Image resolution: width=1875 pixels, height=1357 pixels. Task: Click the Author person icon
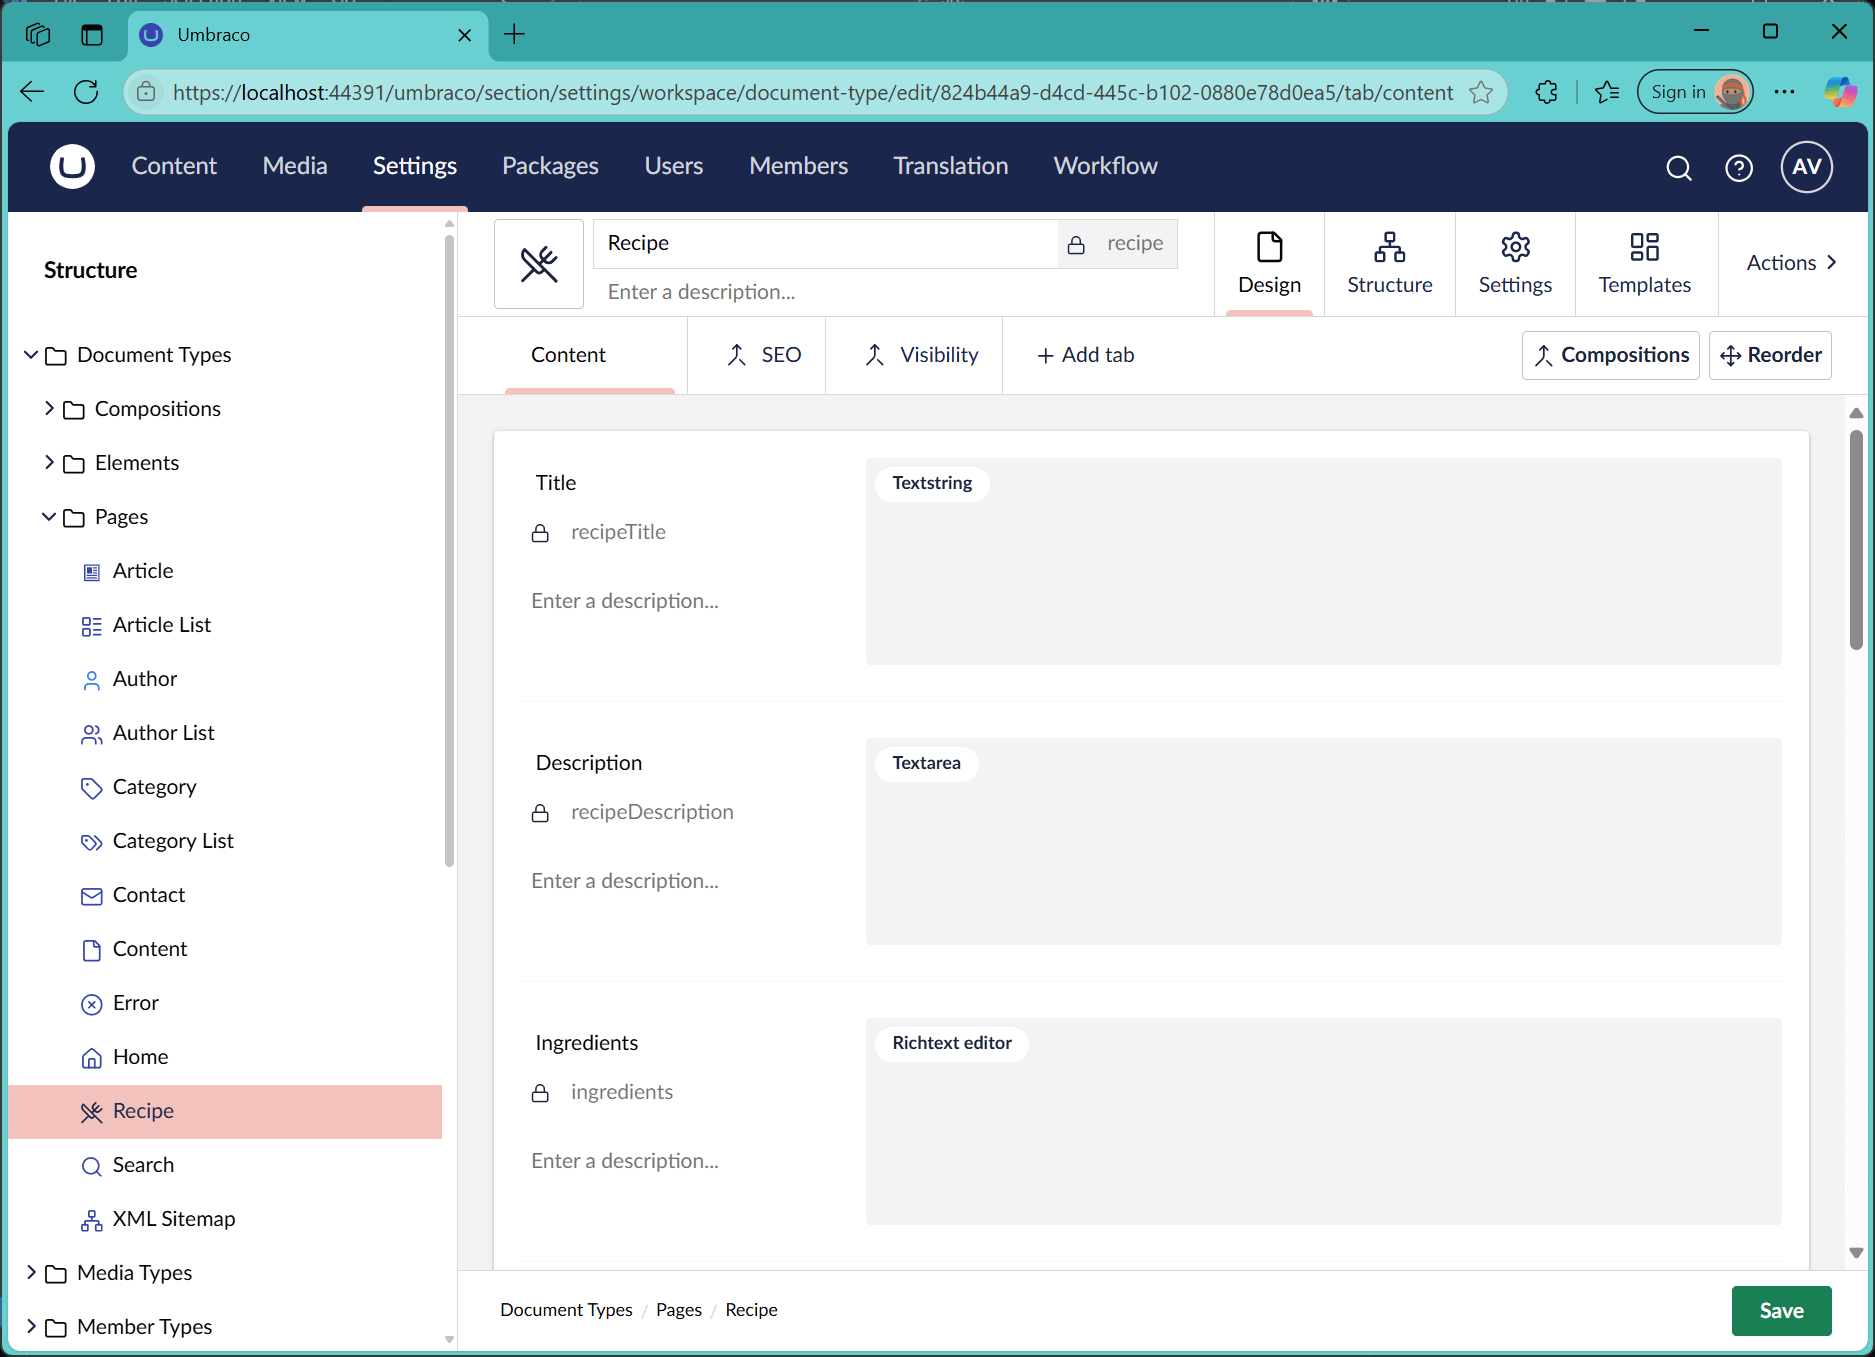[x=91, y=680]
